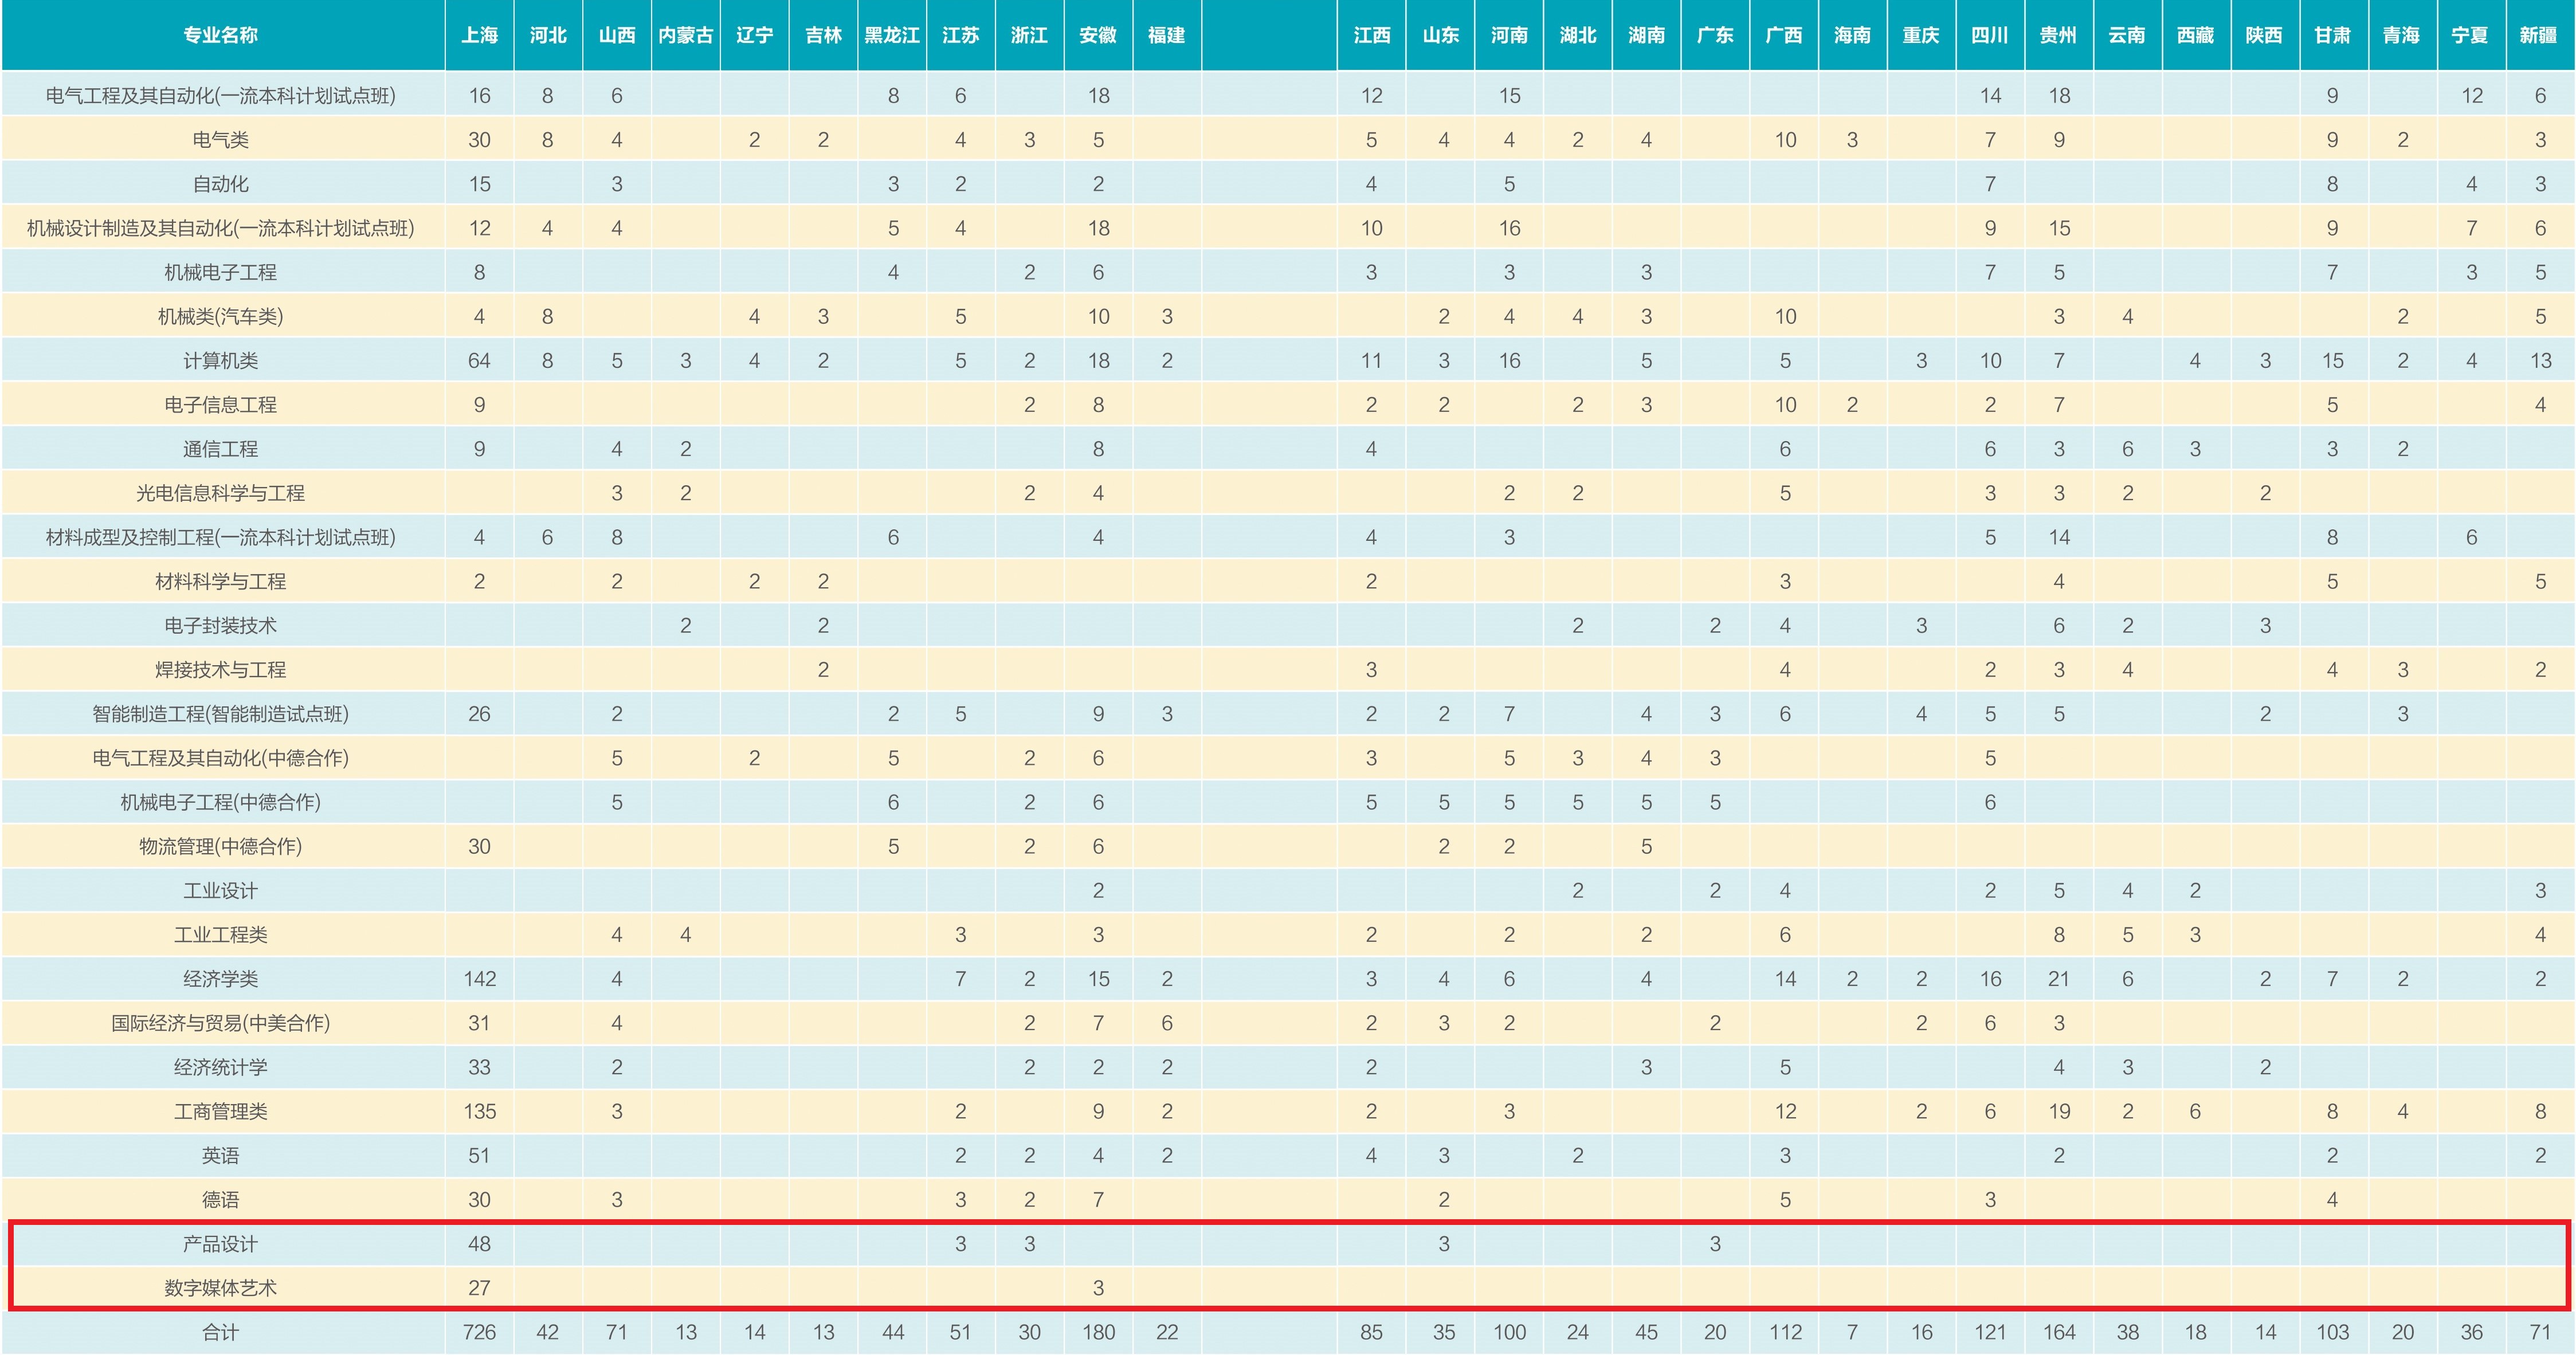Select the 焊接技术与工程 row label
Screen dimensions: 2576x1355
tap(220, 670)
